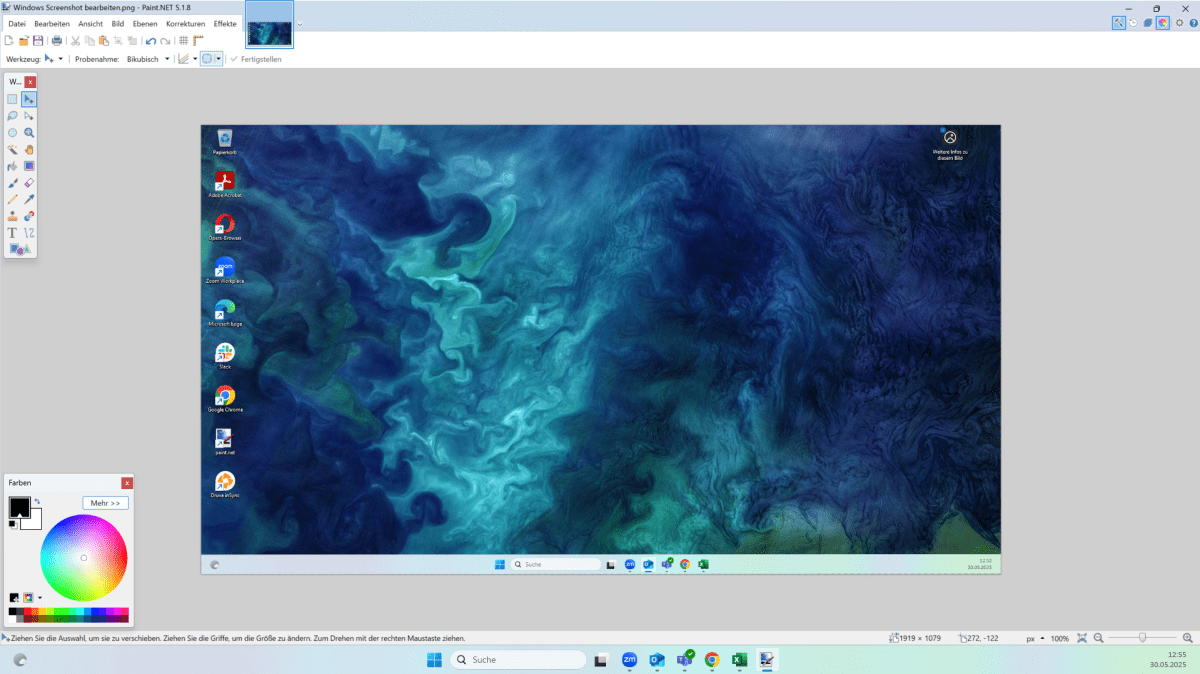The width and height of the screenshot is (1200, 674).
Task: Switch to the Clone Stamp tool
Action: point(12,216)
